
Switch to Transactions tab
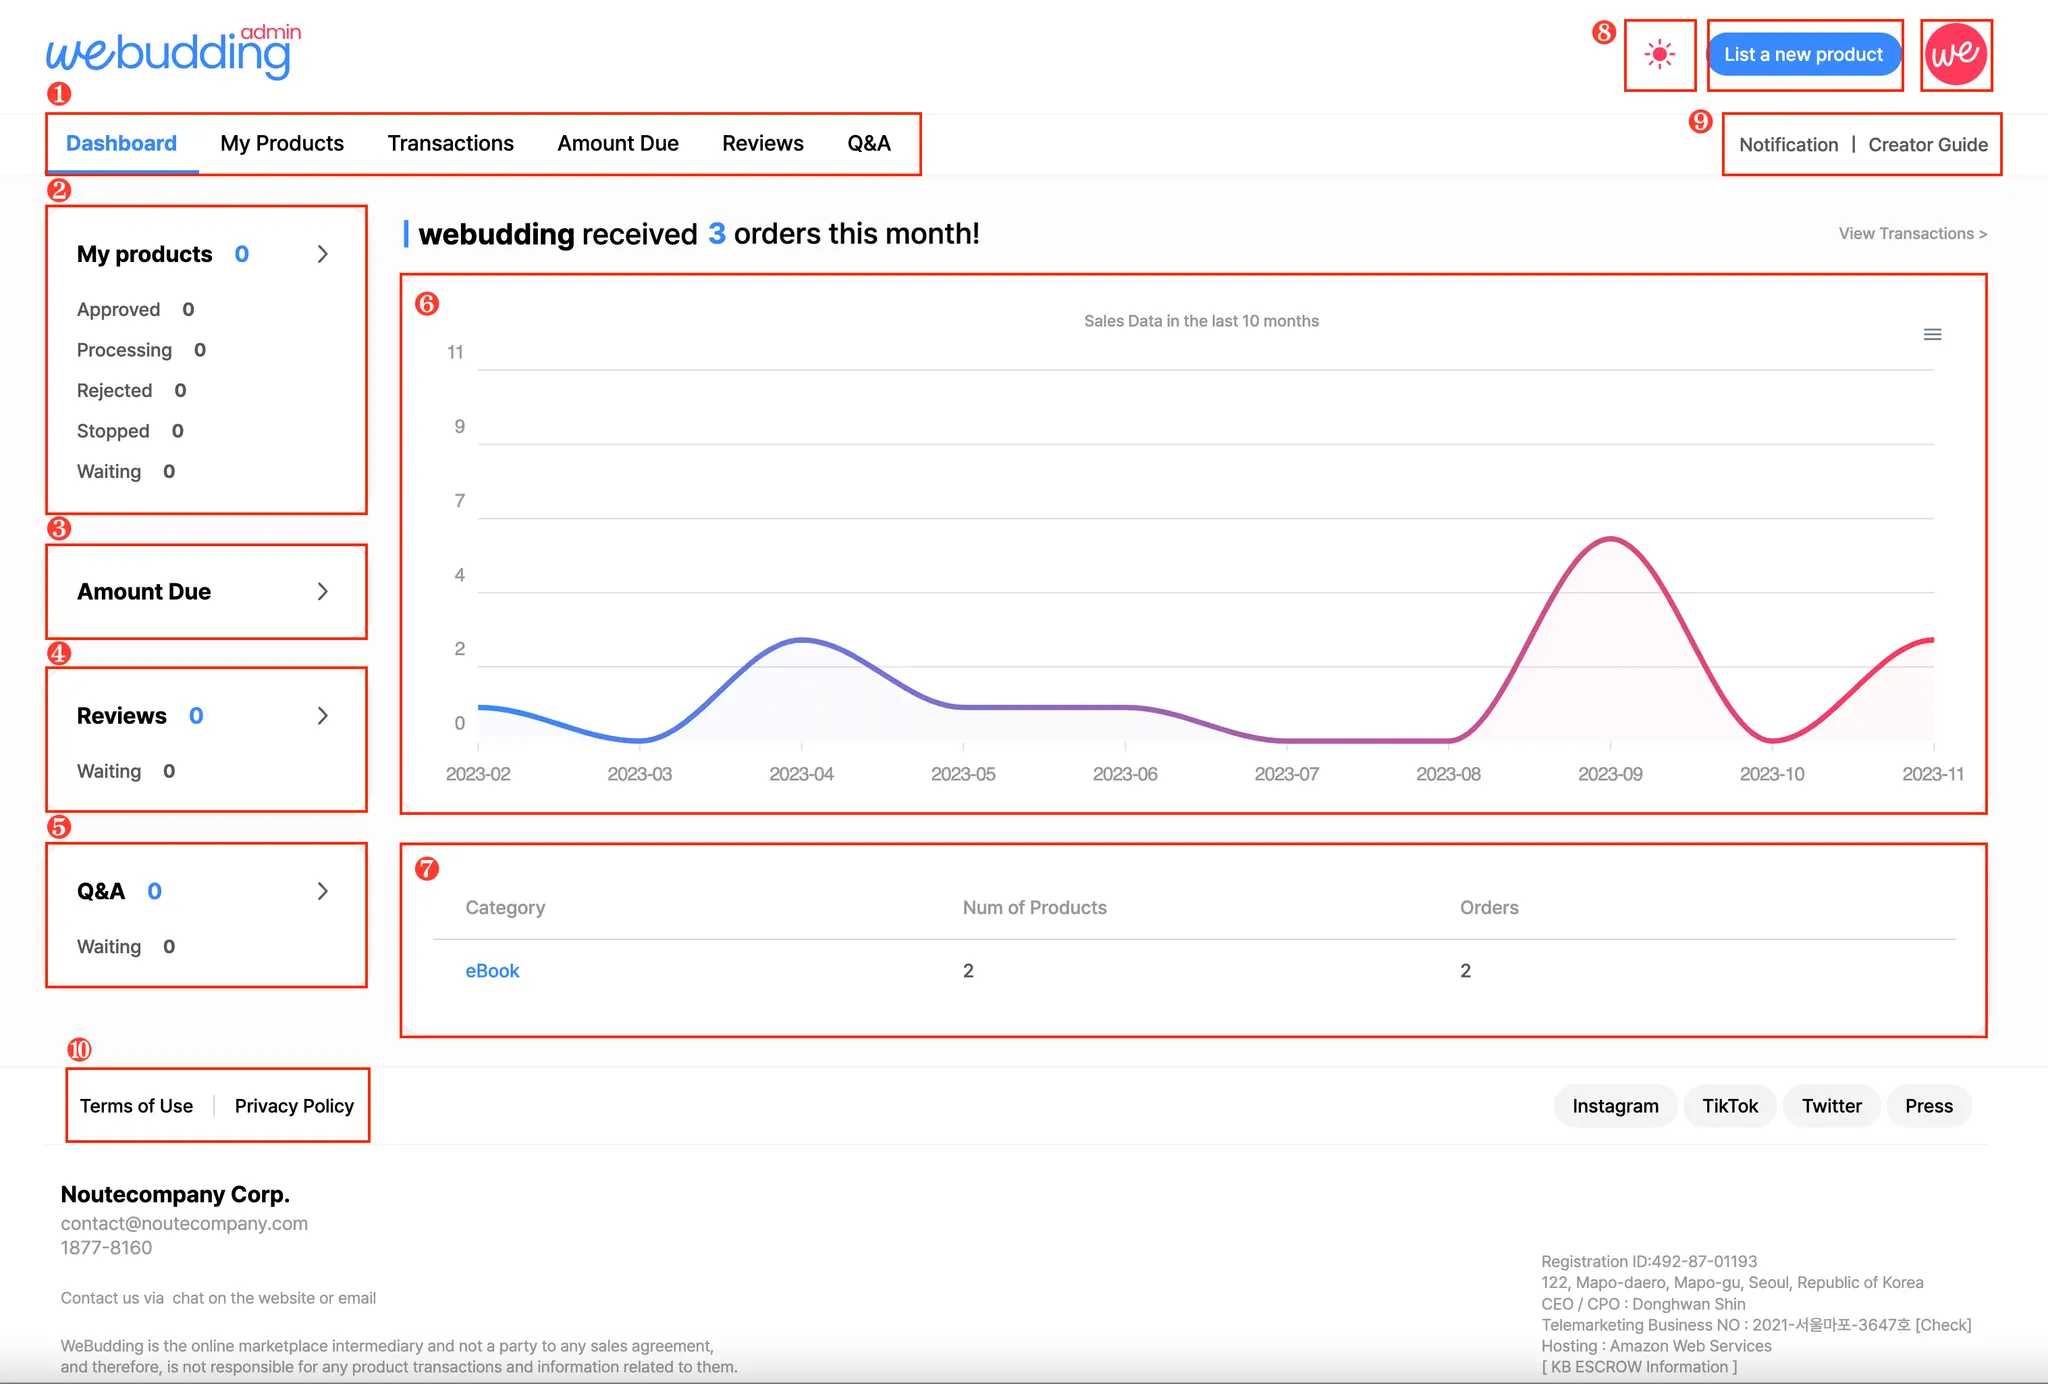pyautogui.click(x=450, y=144)
